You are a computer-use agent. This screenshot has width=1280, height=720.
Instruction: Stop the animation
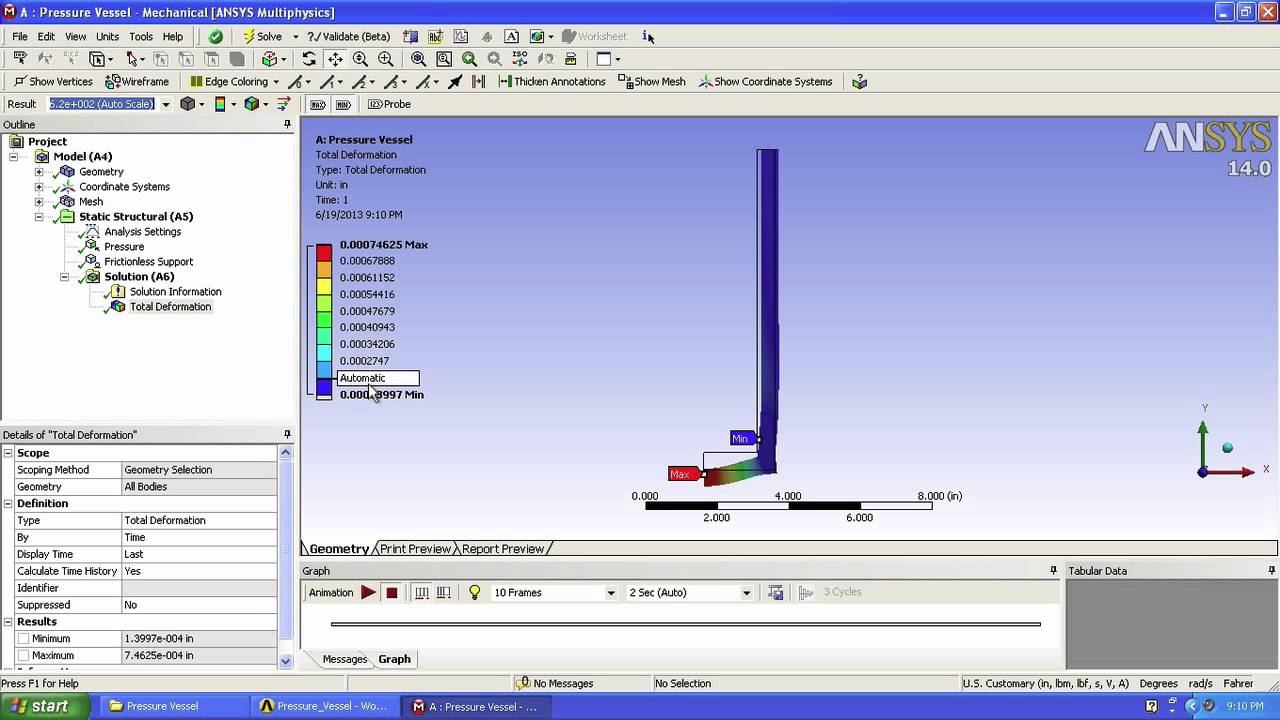[x=391, y=593]
